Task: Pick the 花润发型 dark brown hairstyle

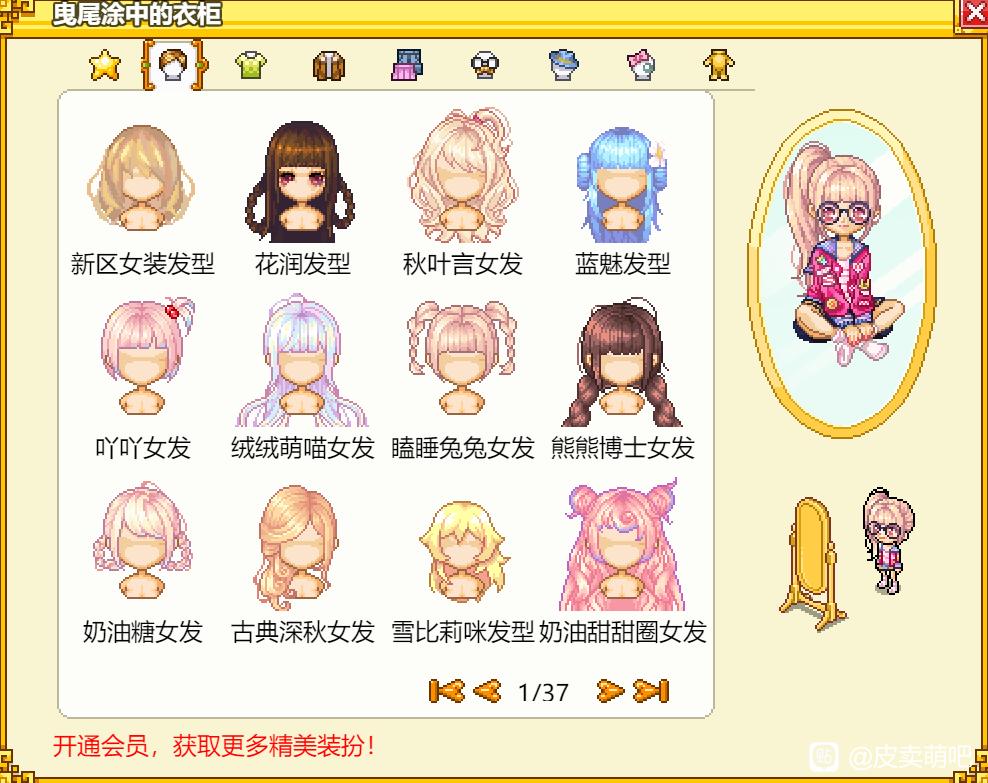Action: [x=301, y=197]
